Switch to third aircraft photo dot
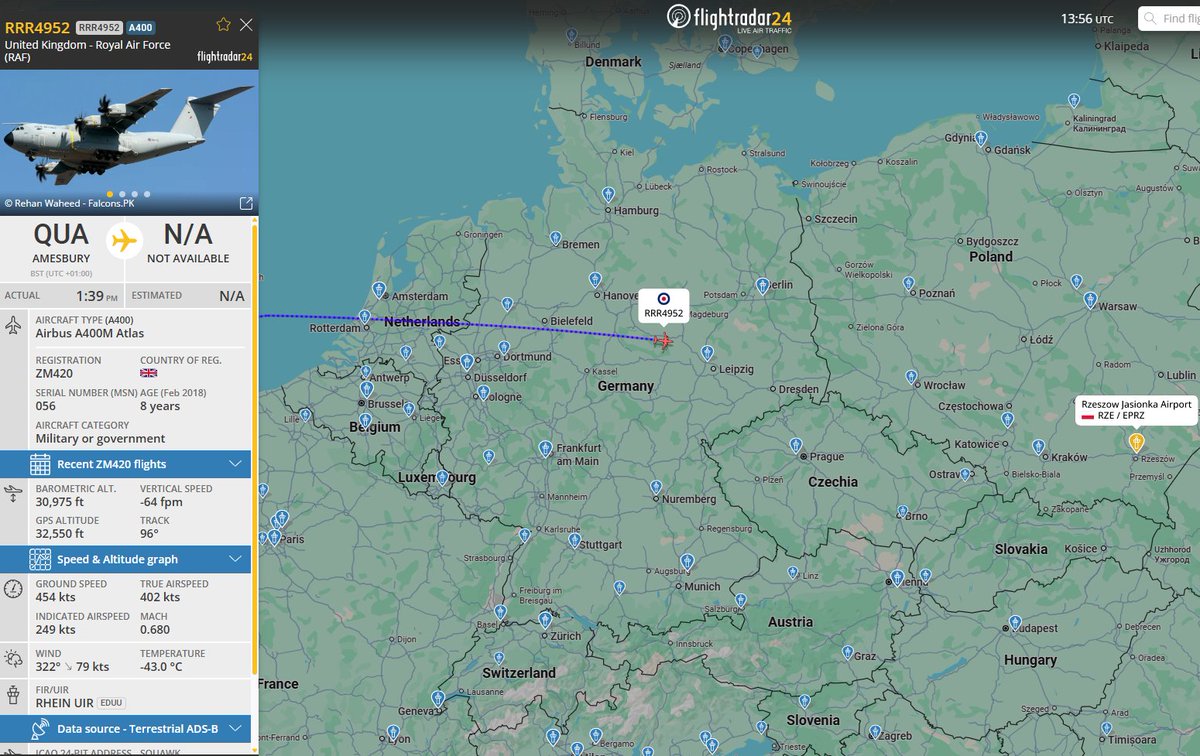The width and height of the screenshot is (1200, 756). coord(135,194)
